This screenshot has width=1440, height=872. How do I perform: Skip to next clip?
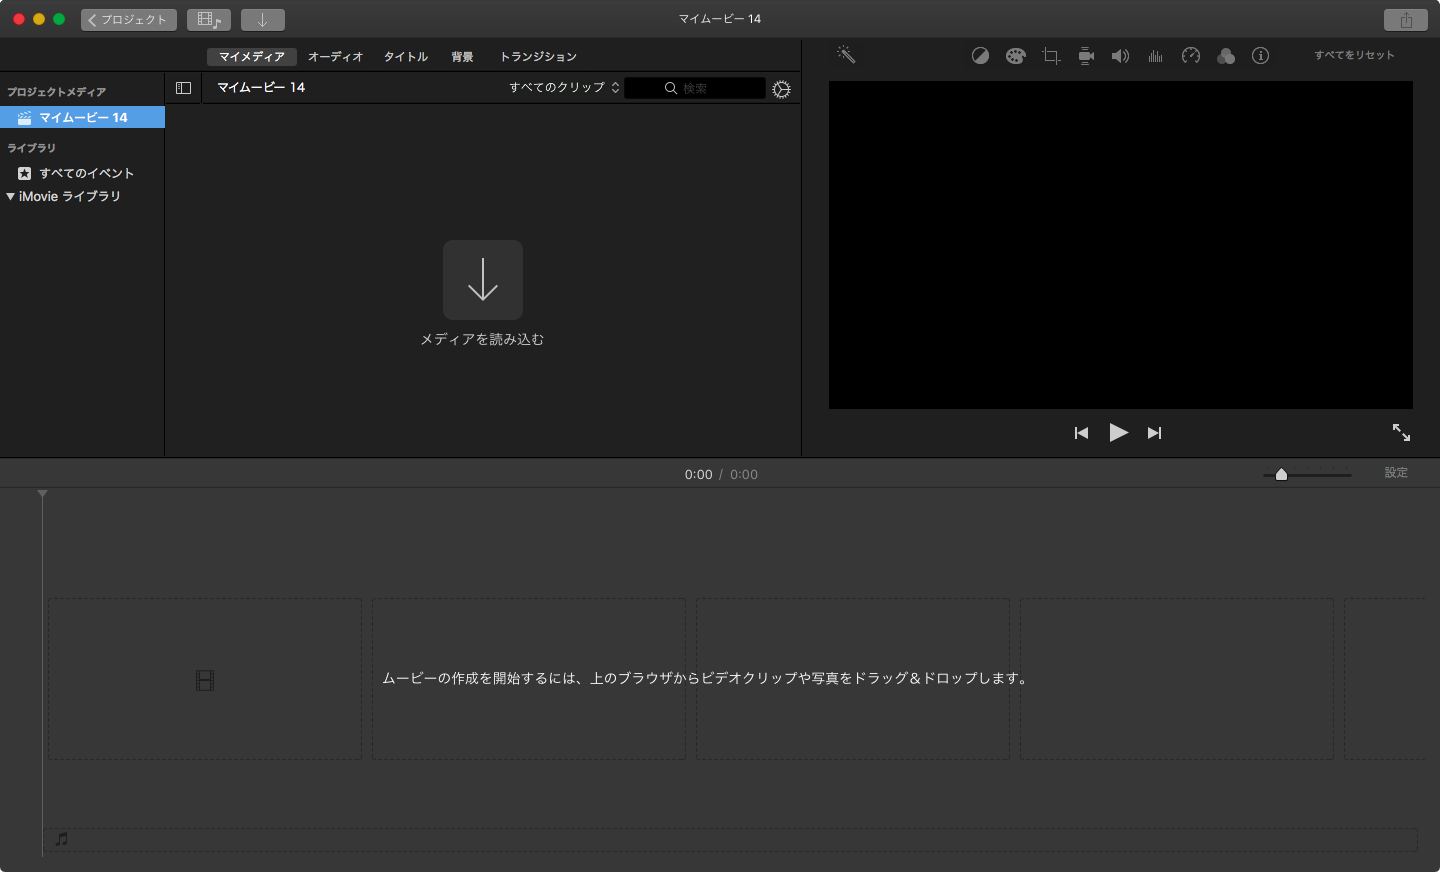[1154, 433]
